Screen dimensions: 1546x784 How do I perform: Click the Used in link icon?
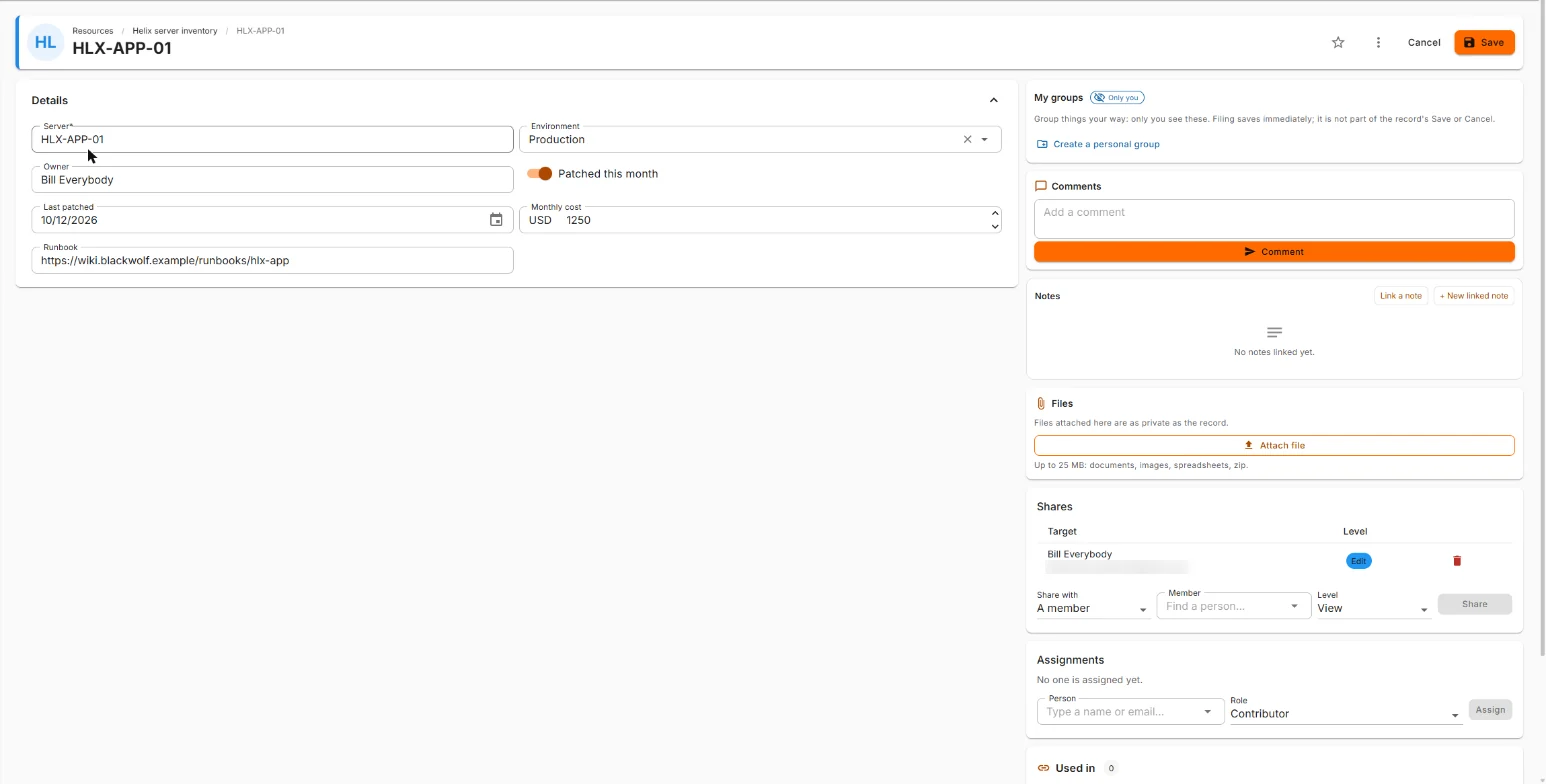click(x=1043, y=768)
